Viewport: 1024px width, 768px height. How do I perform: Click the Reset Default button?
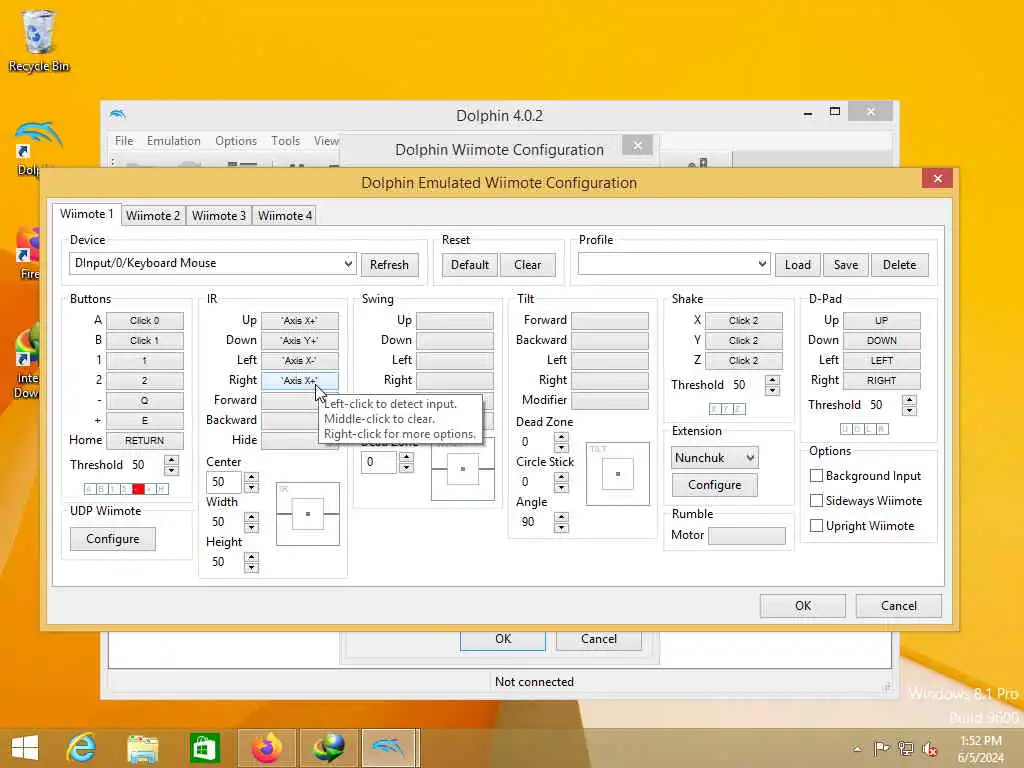[x=470, y=264]
